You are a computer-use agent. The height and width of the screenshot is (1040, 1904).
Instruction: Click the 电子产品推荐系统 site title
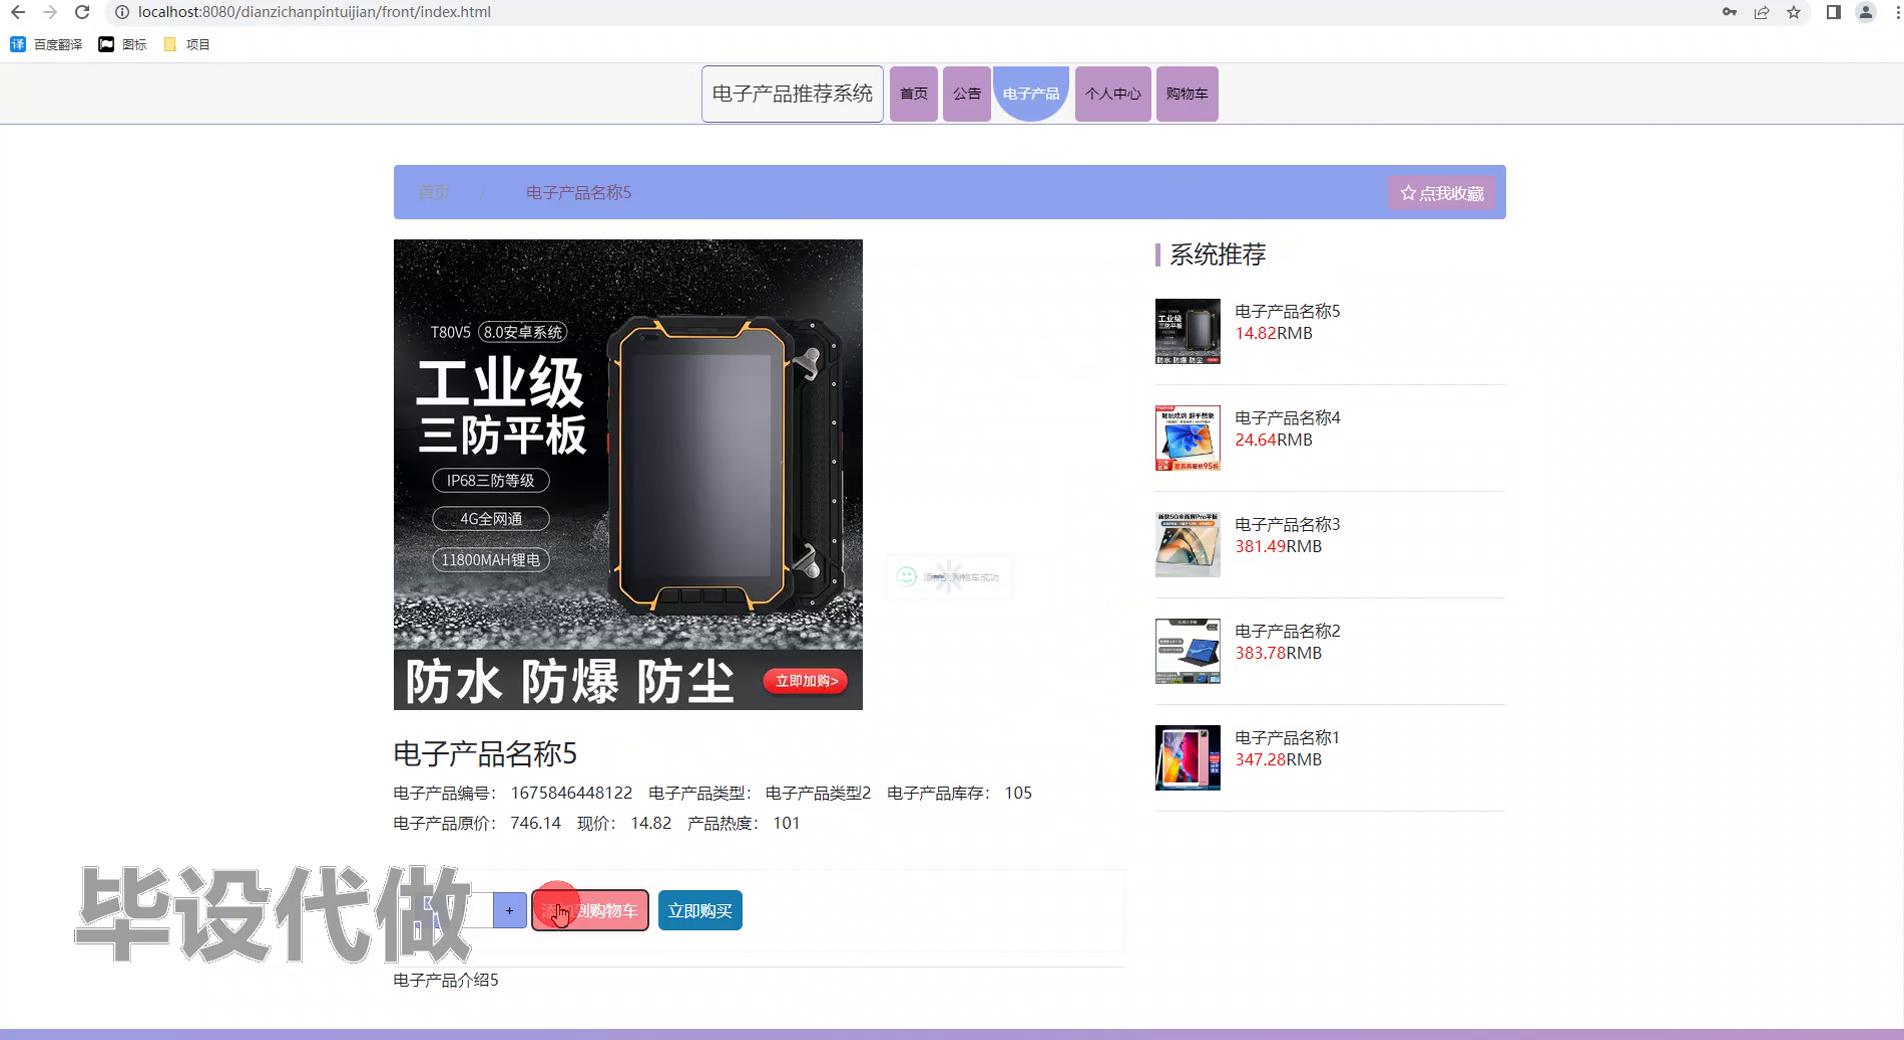tap(792, 94)
